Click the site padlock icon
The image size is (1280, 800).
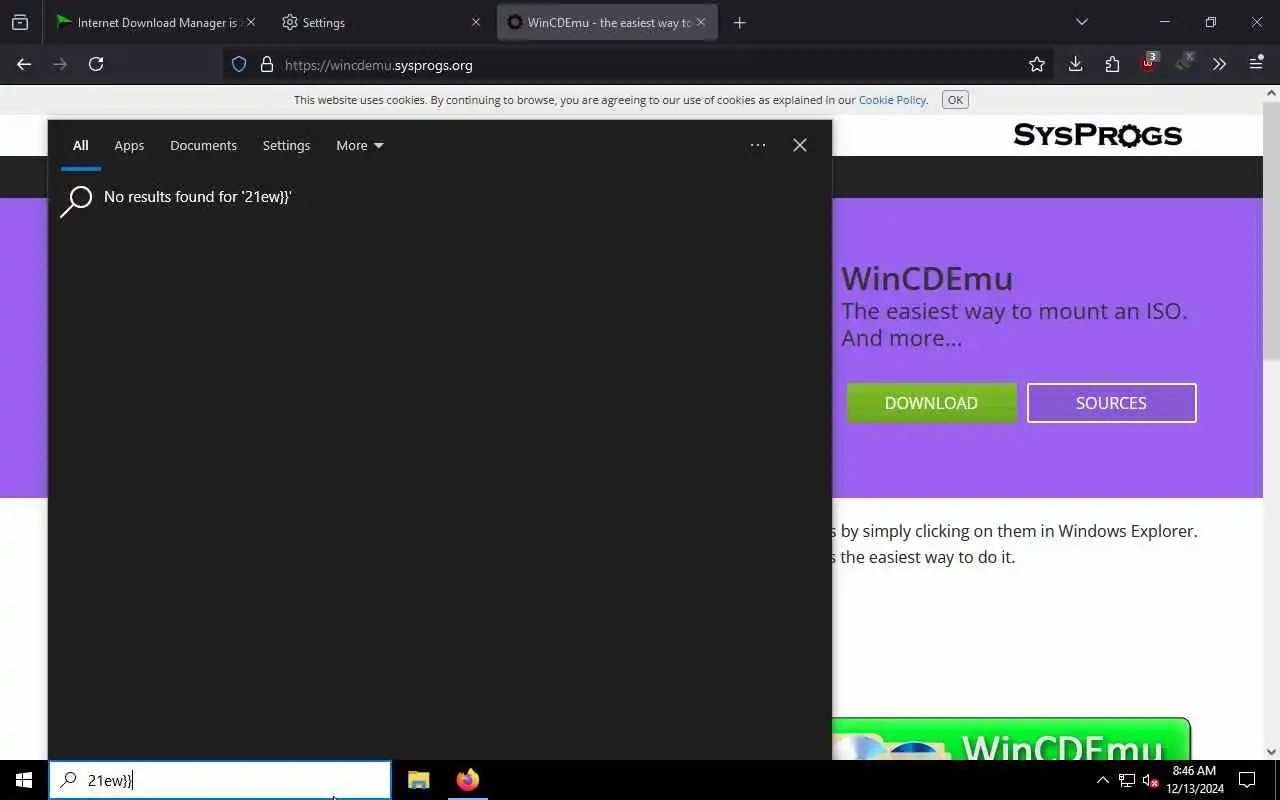(266, 64)
